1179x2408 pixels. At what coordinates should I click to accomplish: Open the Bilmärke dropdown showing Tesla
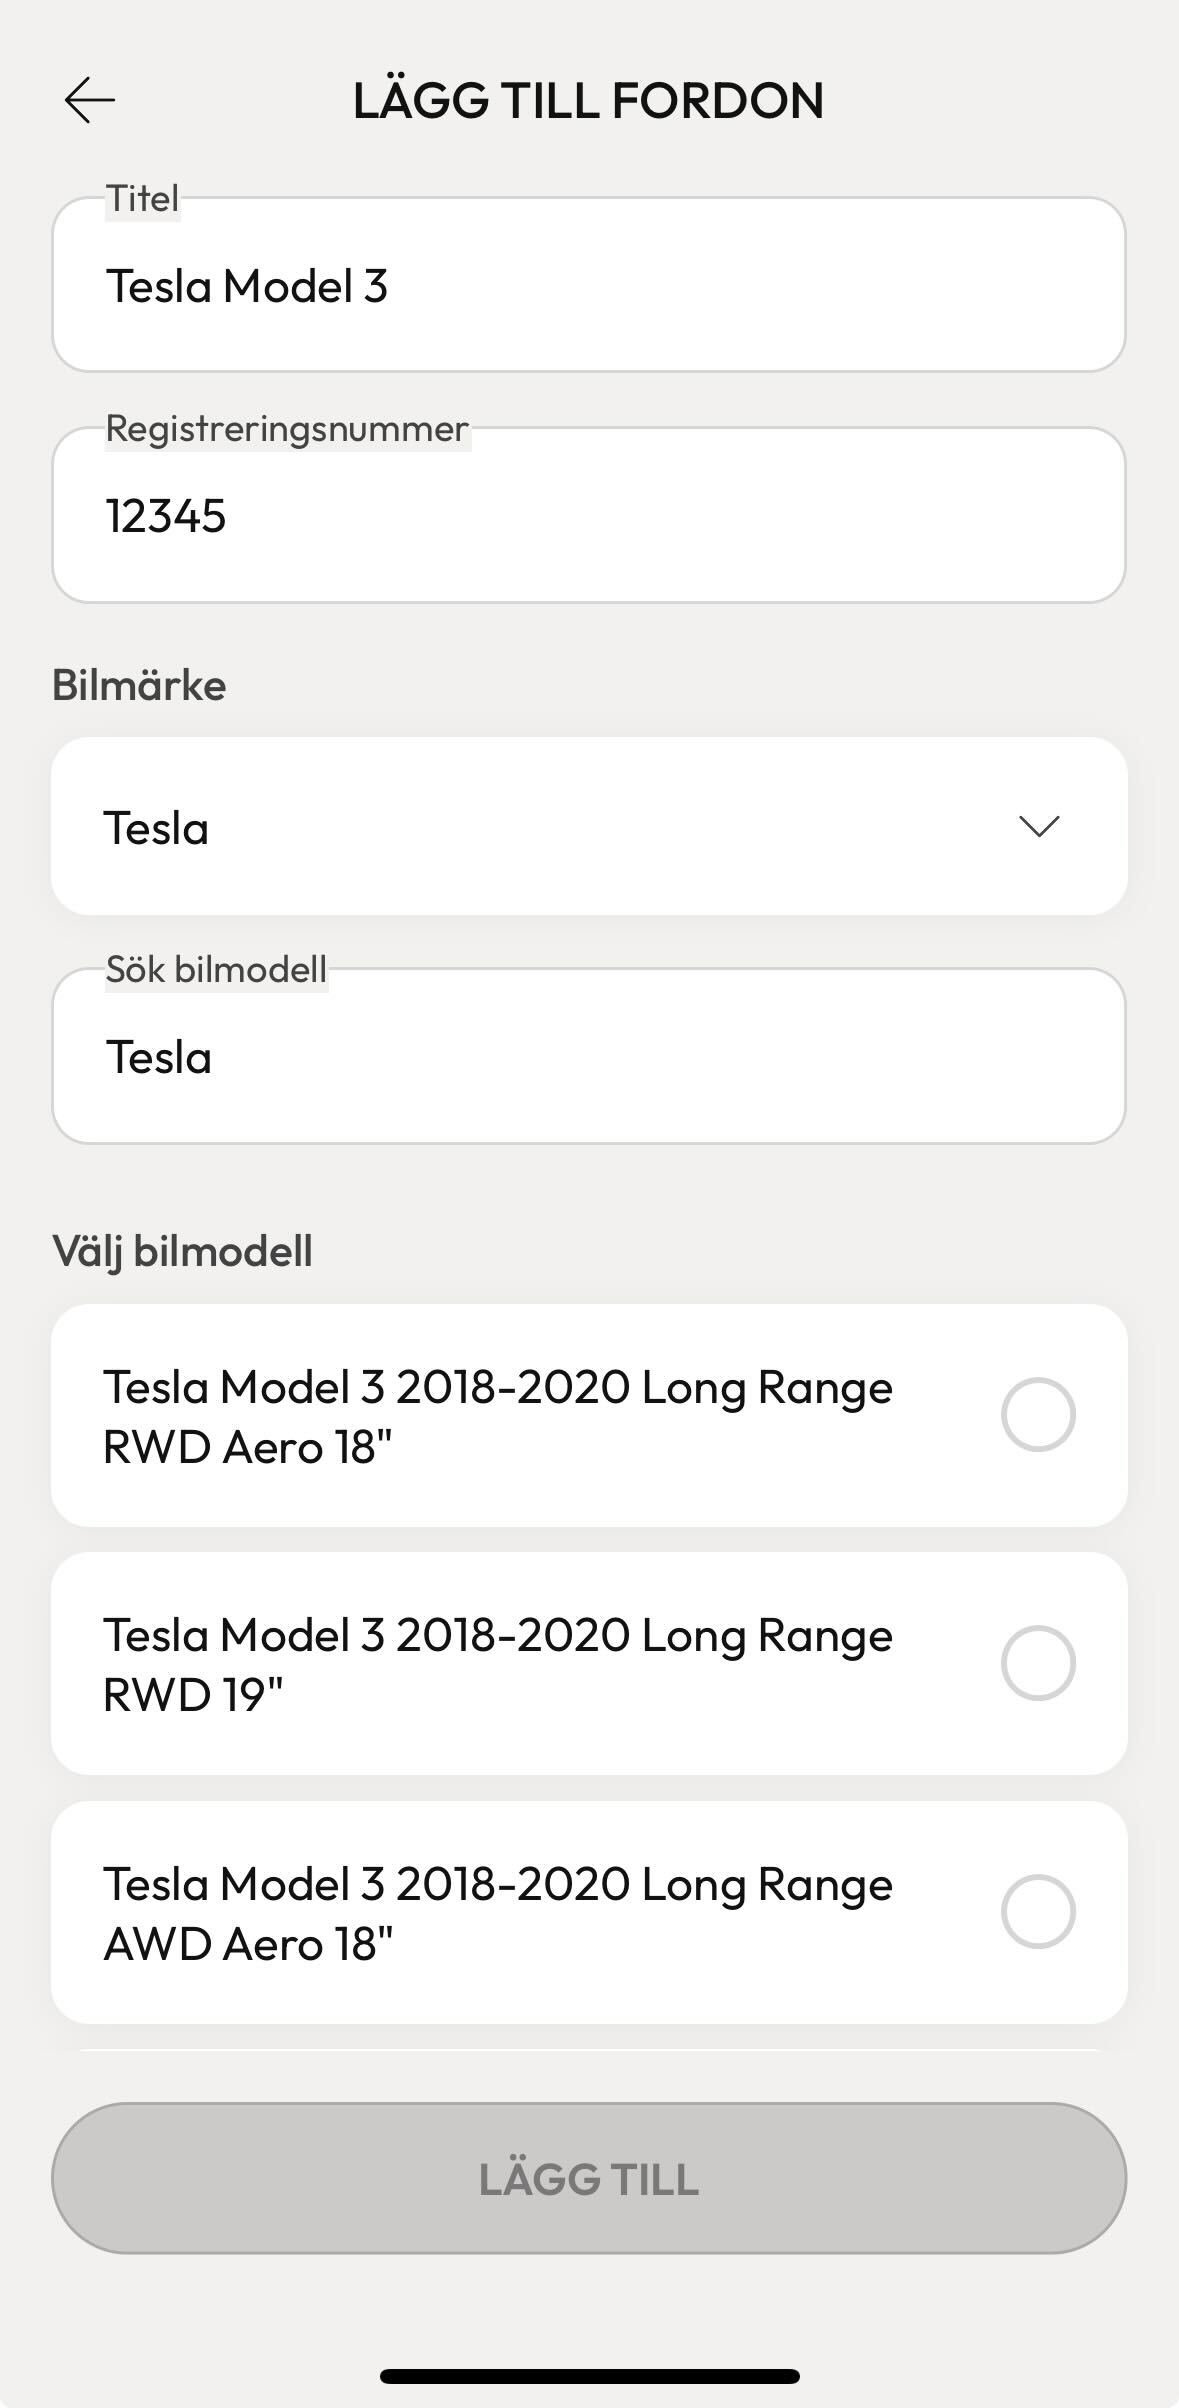click(x=589, y=826)
